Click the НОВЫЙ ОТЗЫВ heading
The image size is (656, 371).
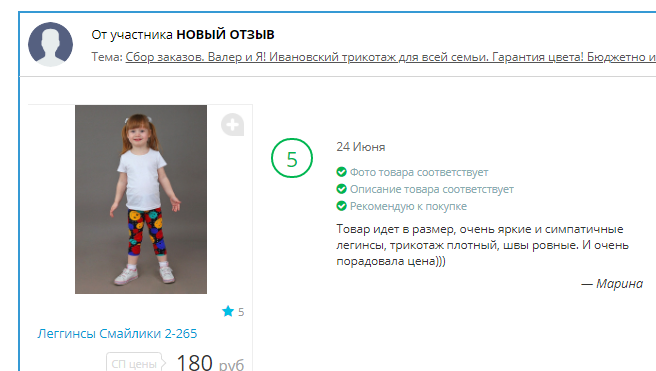point(225,34)
